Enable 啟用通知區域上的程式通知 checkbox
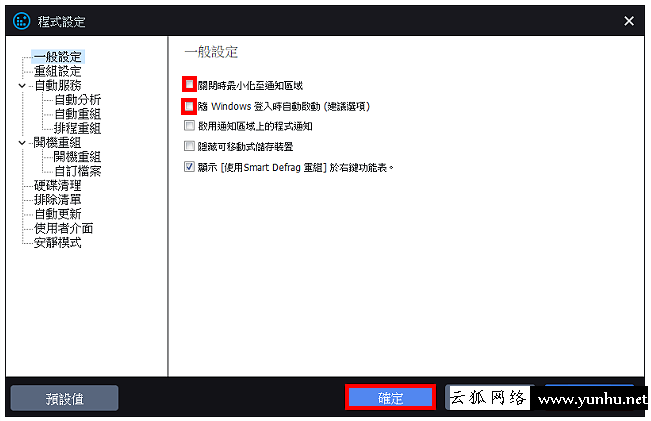 tap(189, 126)
